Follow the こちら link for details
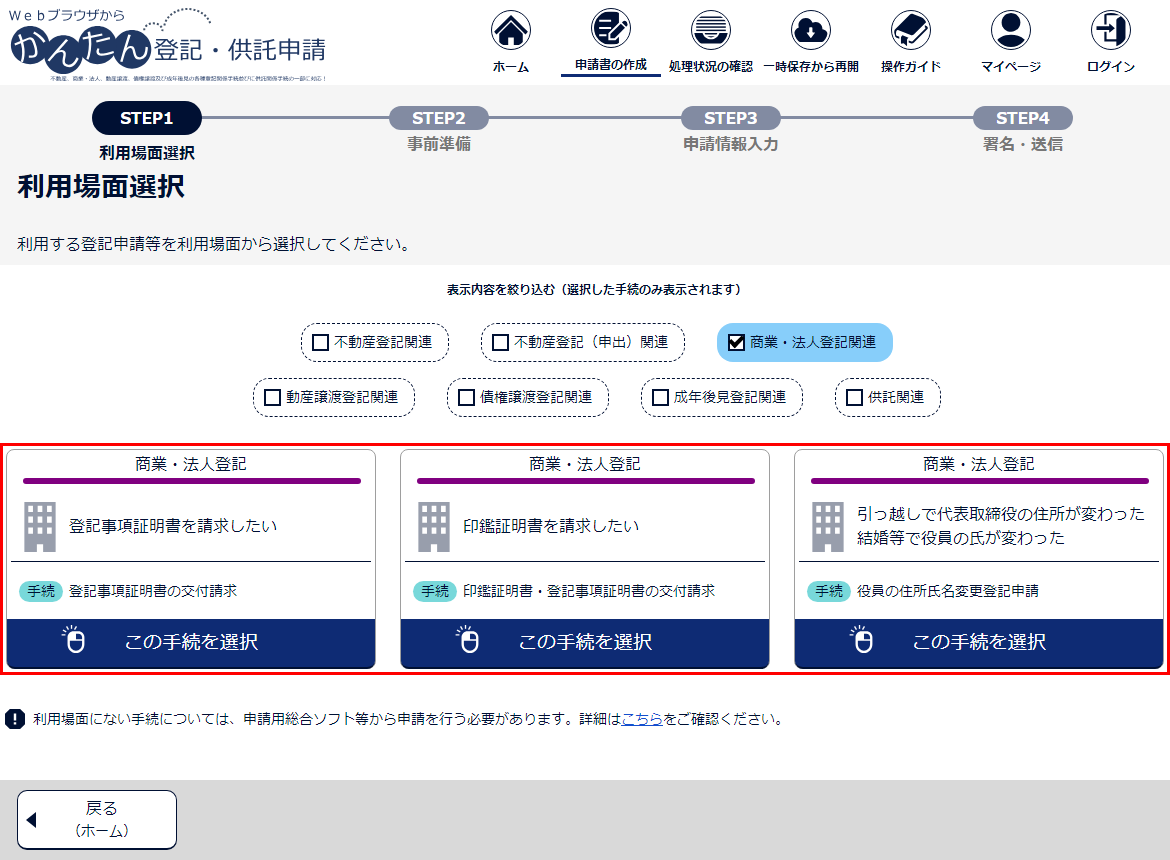Screen dimensions: 1170x860 (x=642, y=718)
